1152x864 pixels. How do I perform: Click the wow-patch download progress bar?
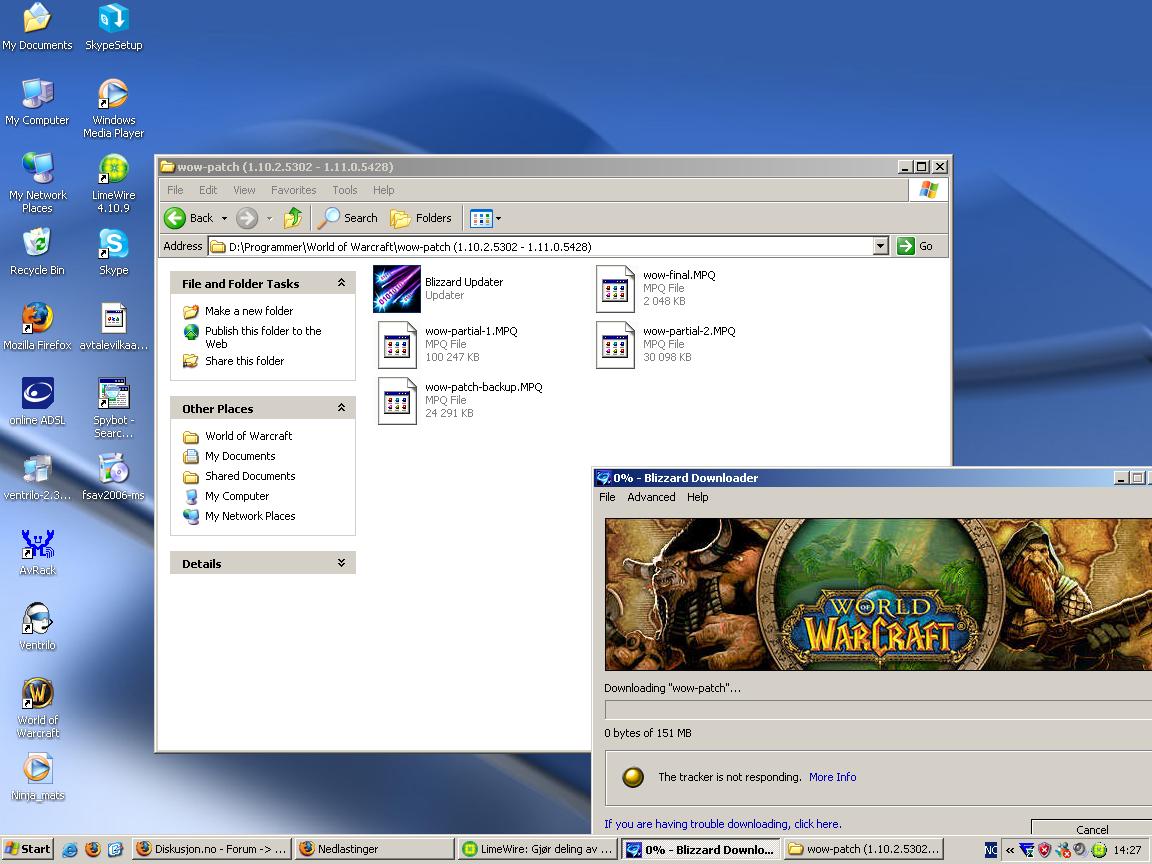pyautogui.click(x=878, y=710)
